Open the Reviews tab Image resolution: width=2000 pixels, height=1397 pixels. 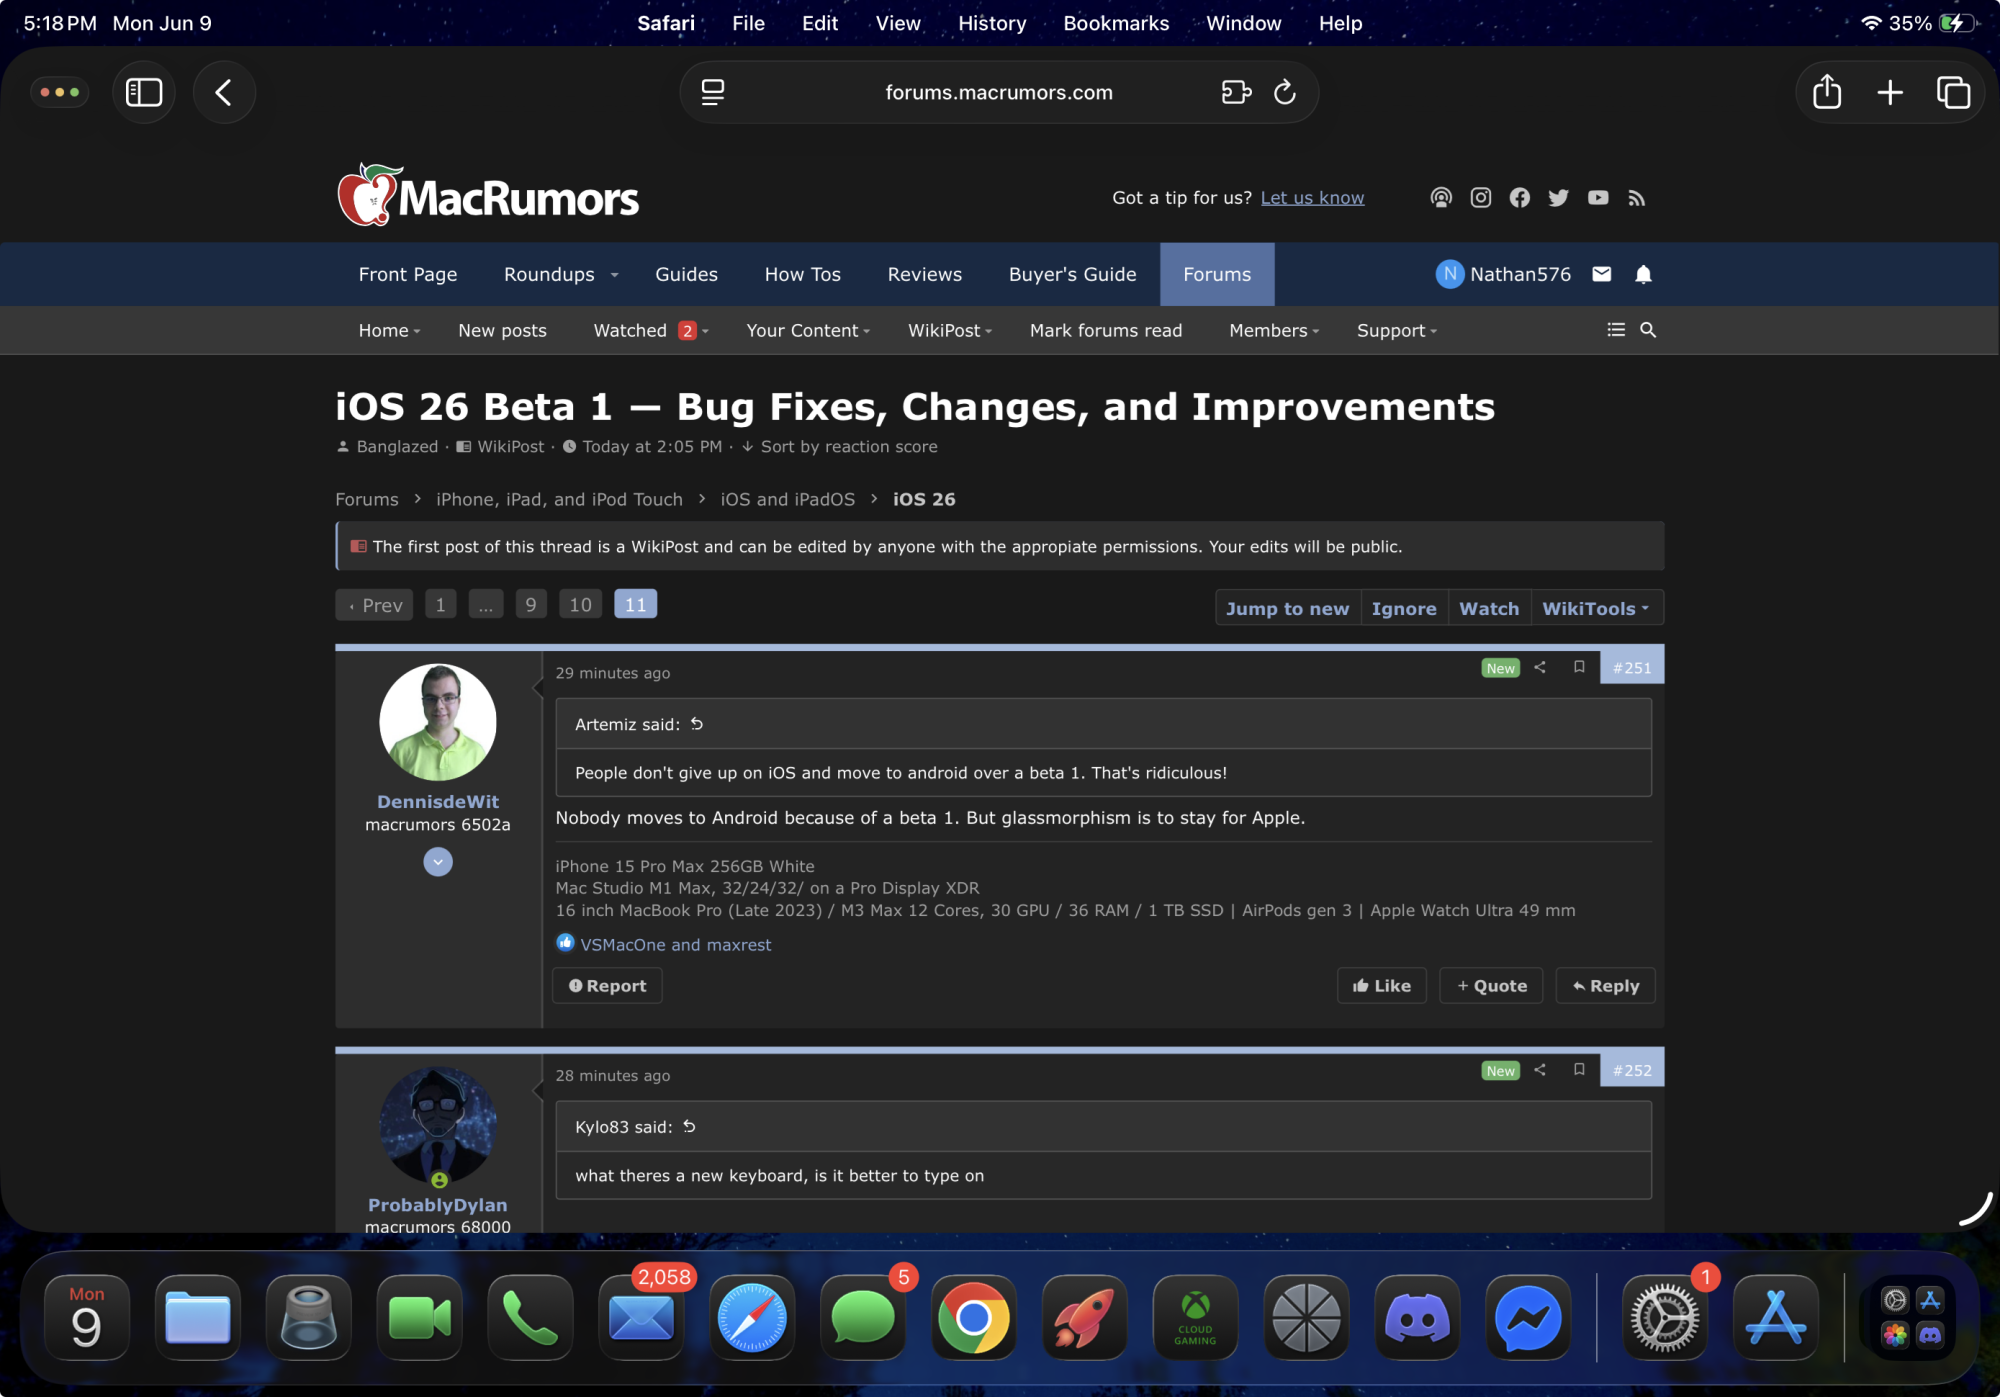pos(924,274)
